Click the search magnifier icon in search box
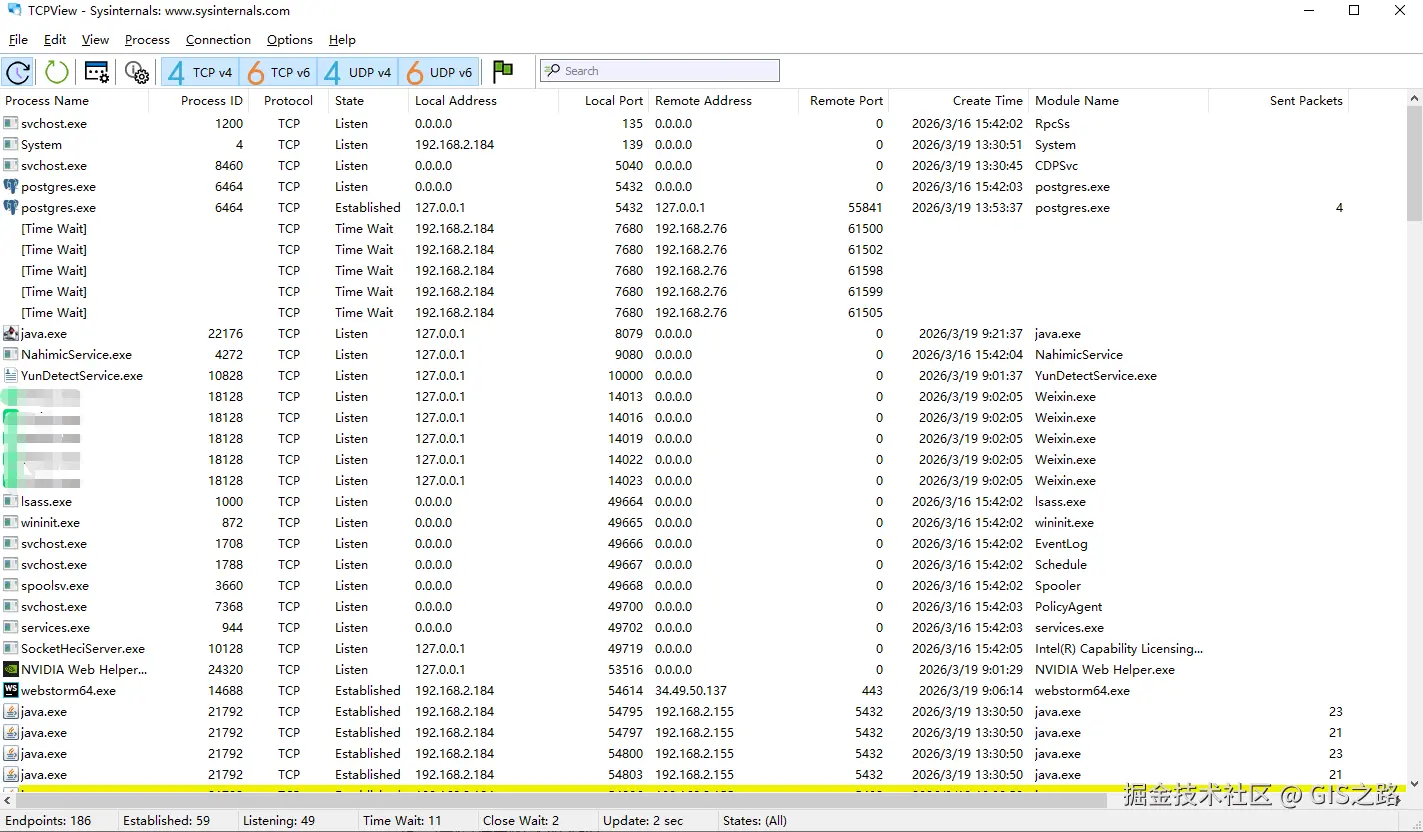Image resolution: width=1423 pixels, height=832 pixels. coord(552,71)
